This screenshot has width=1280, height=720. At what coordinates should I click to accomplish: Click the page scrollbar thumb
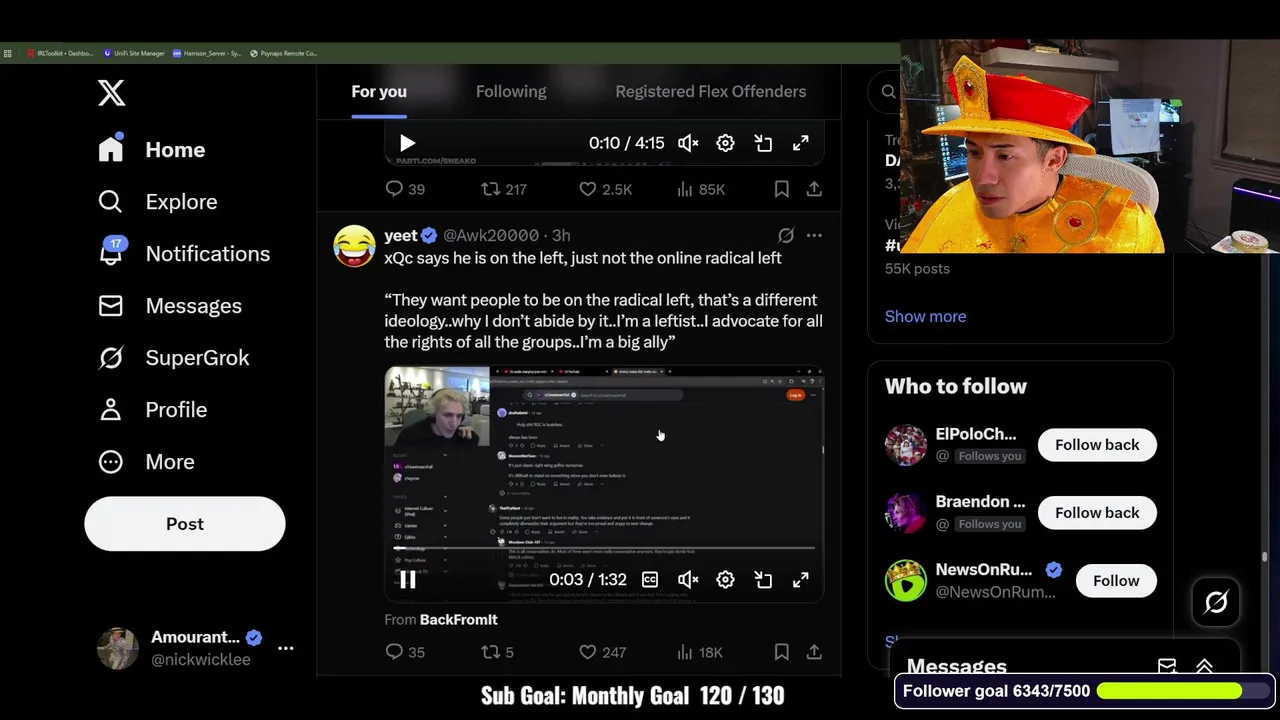pos(1265,556)
